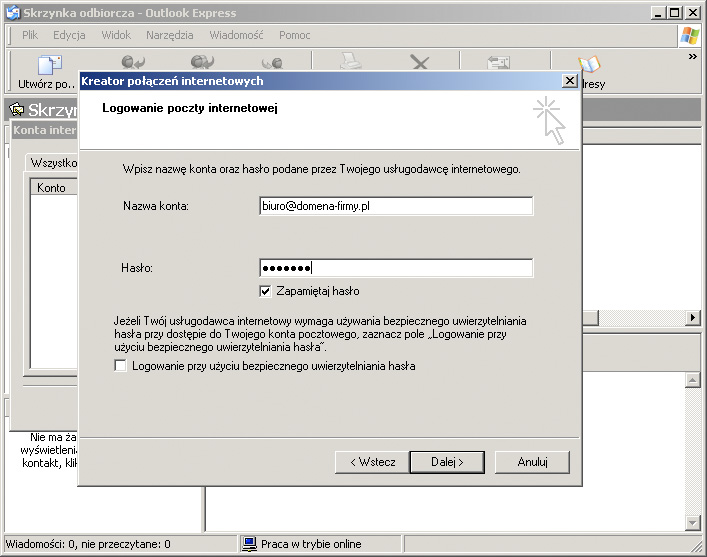Select the Wszystko tab in Konta internetowe
The image size is (707, 557).
pyautogui.click(x=53, y=162)
